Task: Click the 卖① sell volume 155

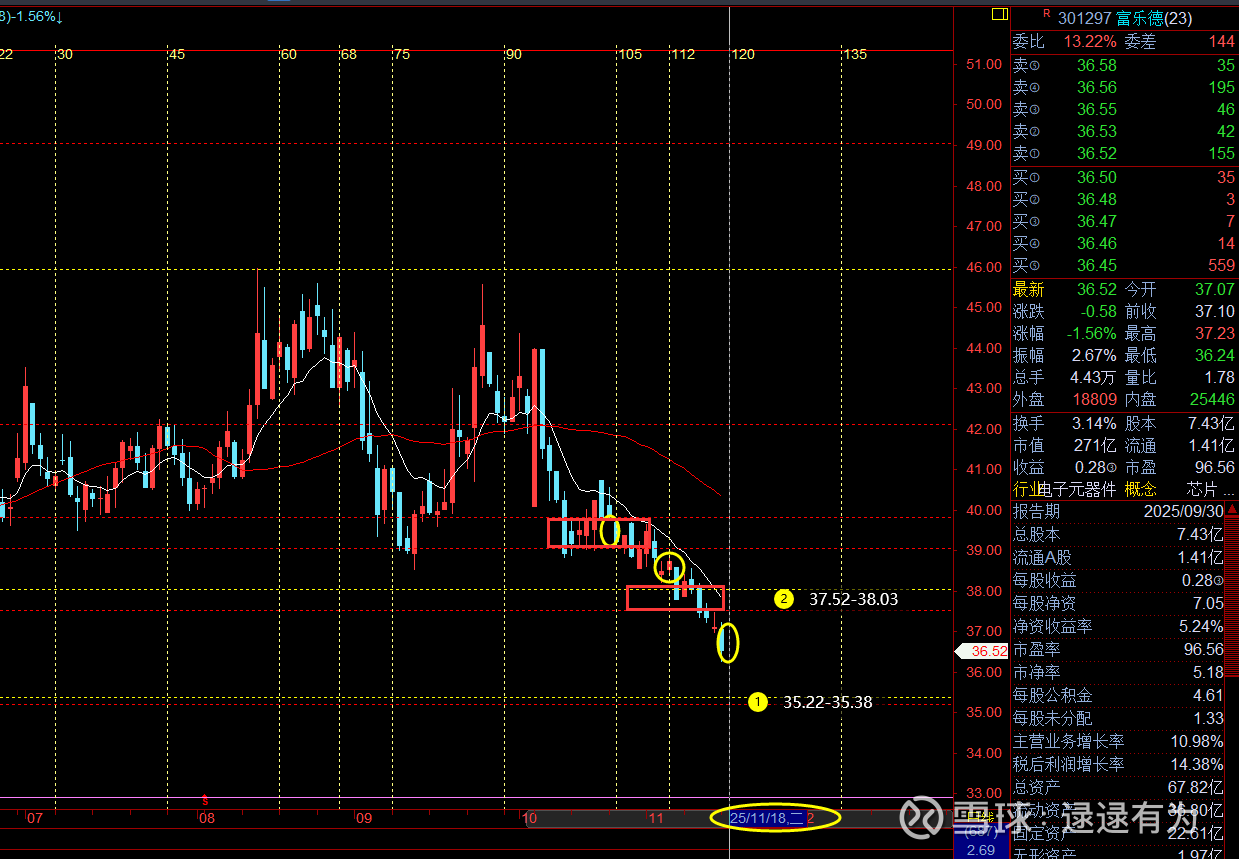Action: tap(1221, 153)
